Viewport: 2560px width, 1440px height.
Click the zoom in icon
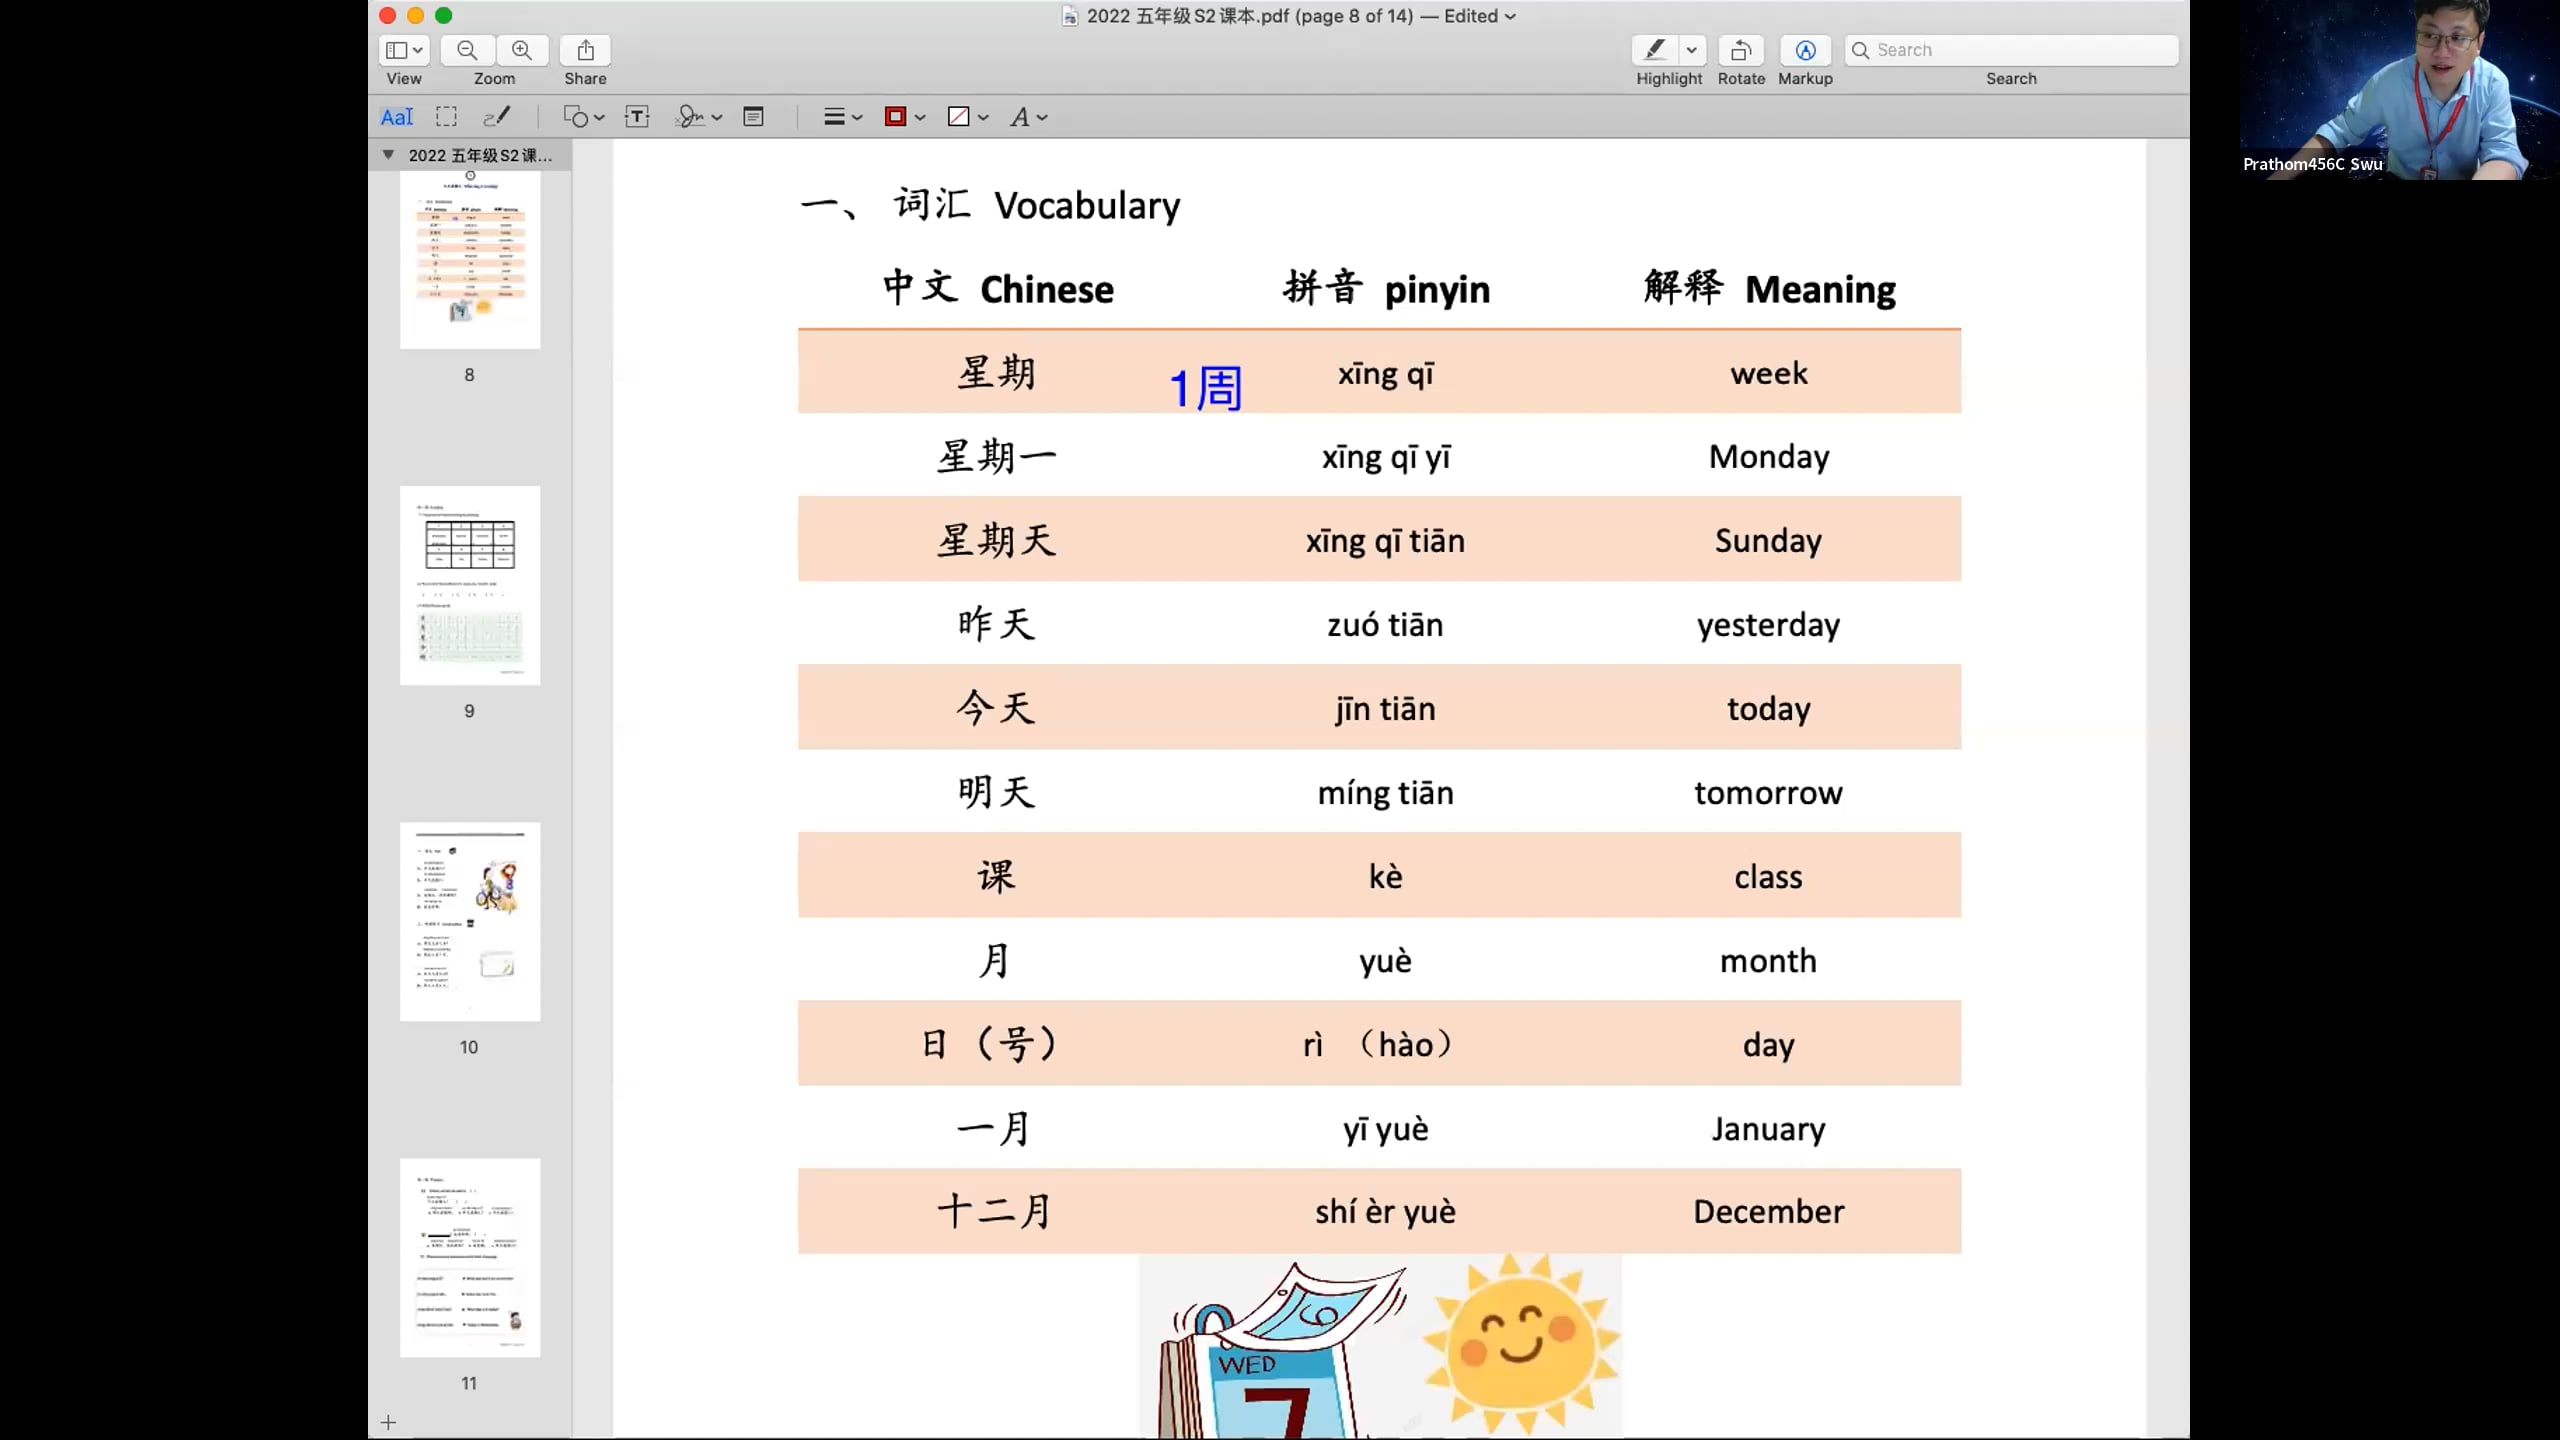[x=520, y=49]
